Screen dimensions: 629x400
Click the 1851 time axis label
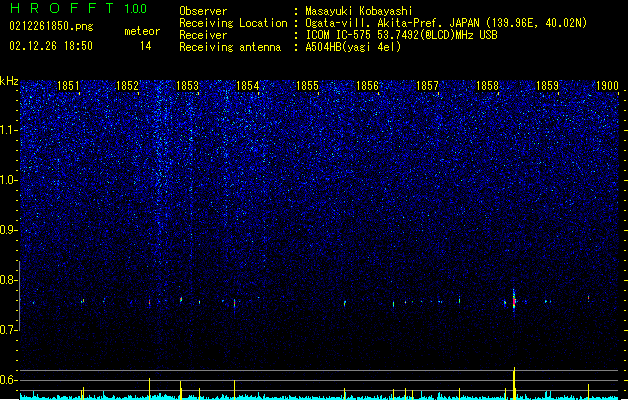68,86
